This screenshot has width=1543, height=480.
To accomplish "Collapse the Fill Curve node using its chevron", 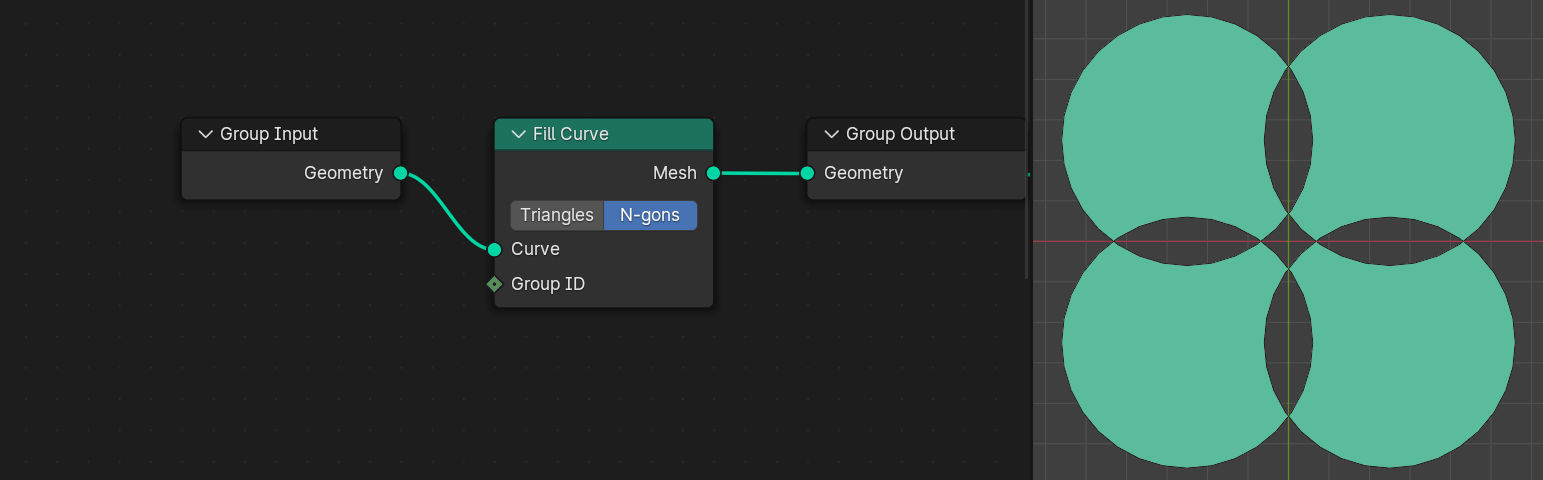I will click(x=518, y=134).
